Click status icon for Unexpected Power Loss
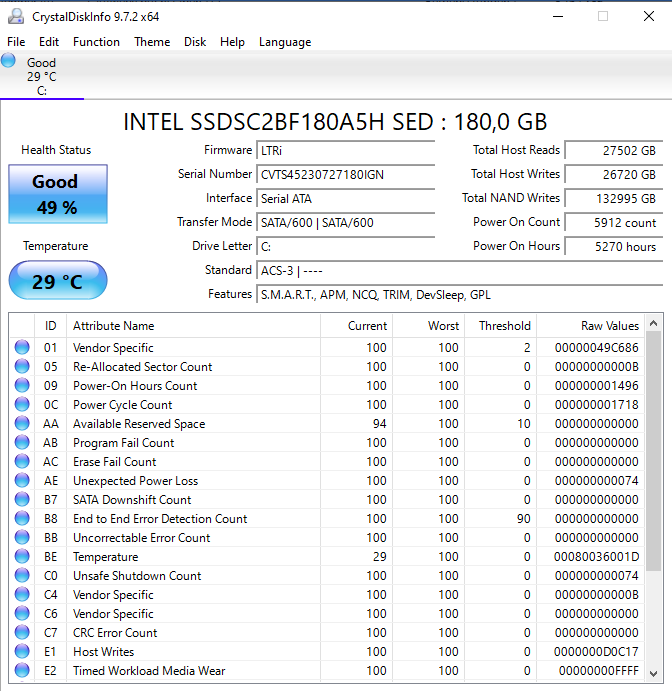The width and height of the screenshot is (672, 691). coord(22,480)
